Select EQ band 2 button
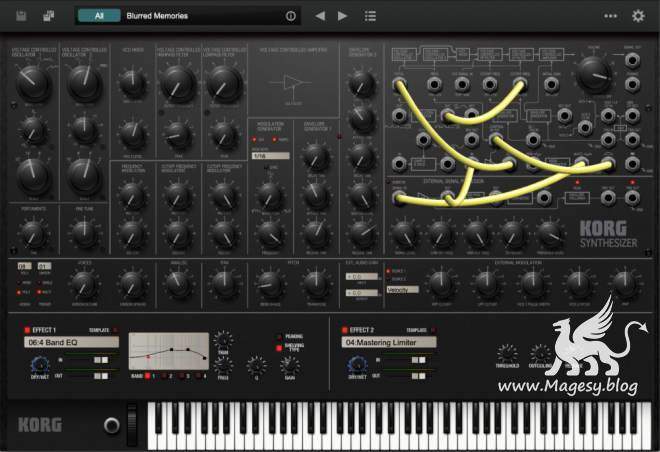660x452 pixels. tap(164, 376)
